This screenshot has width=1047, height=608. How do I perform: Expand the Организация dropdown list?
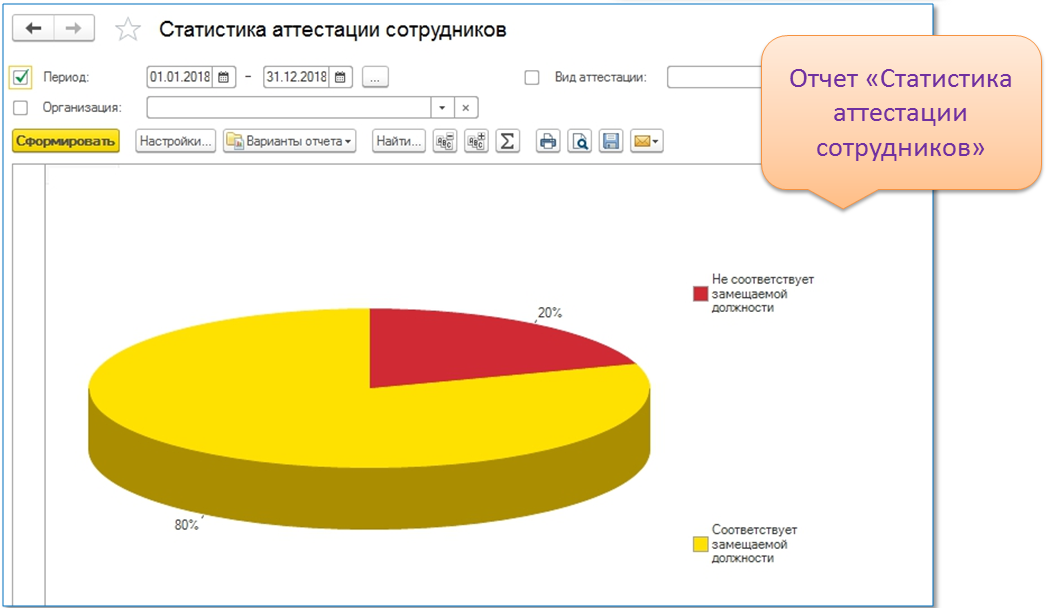point(443,108)
